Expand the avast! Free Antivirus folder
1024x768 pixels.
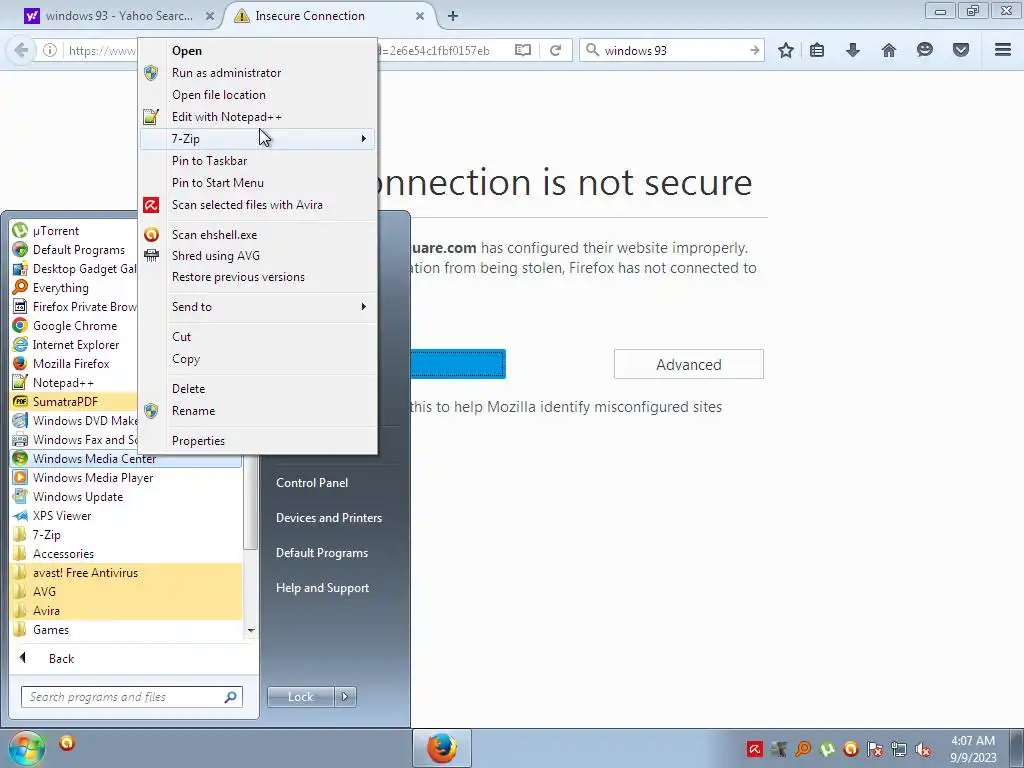(x=125, y=572)
